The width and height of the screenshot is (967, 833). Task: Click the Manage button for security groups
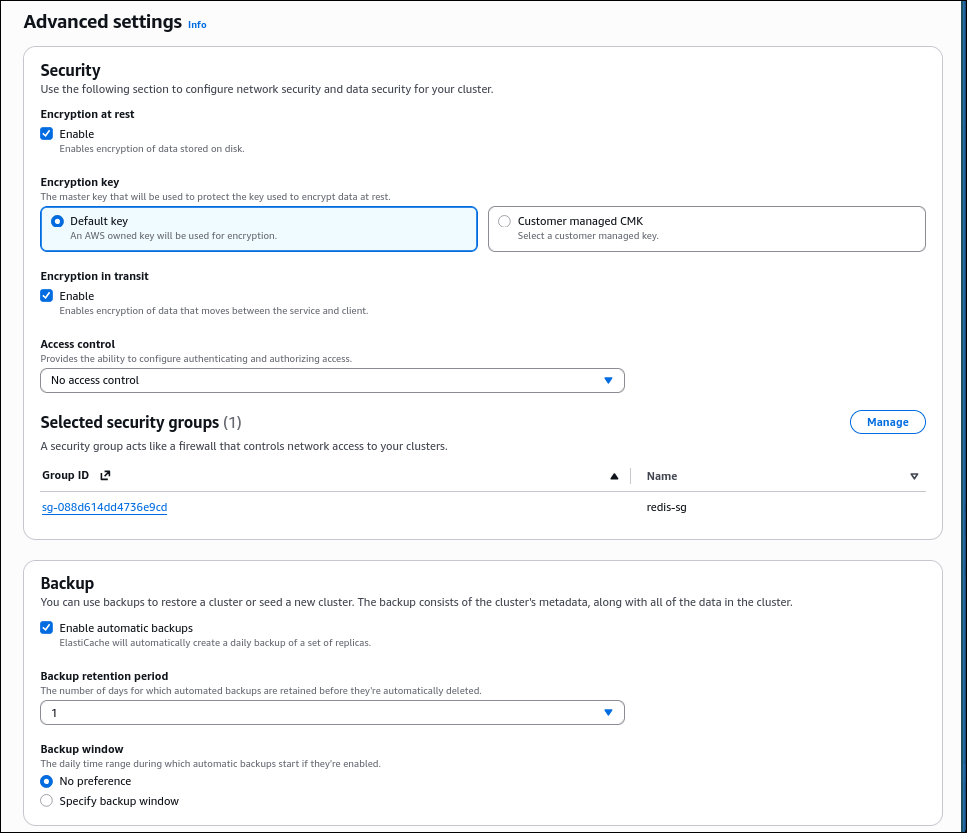(x=887, y=421)
